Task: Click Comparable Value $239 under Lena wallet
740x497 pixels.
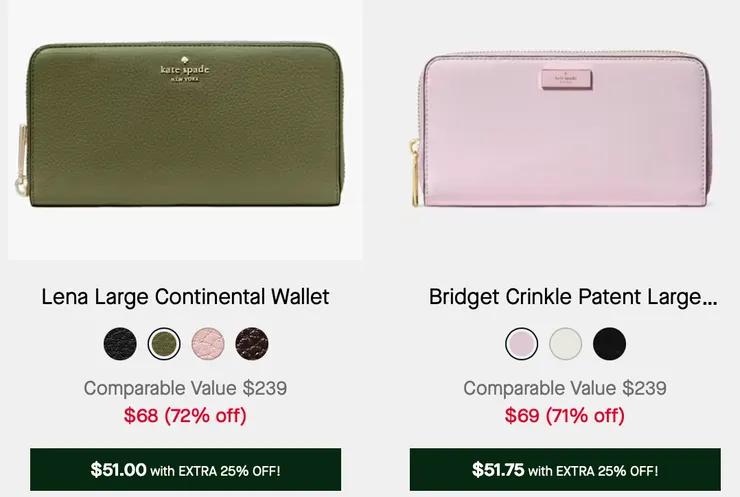Action: 185,388
